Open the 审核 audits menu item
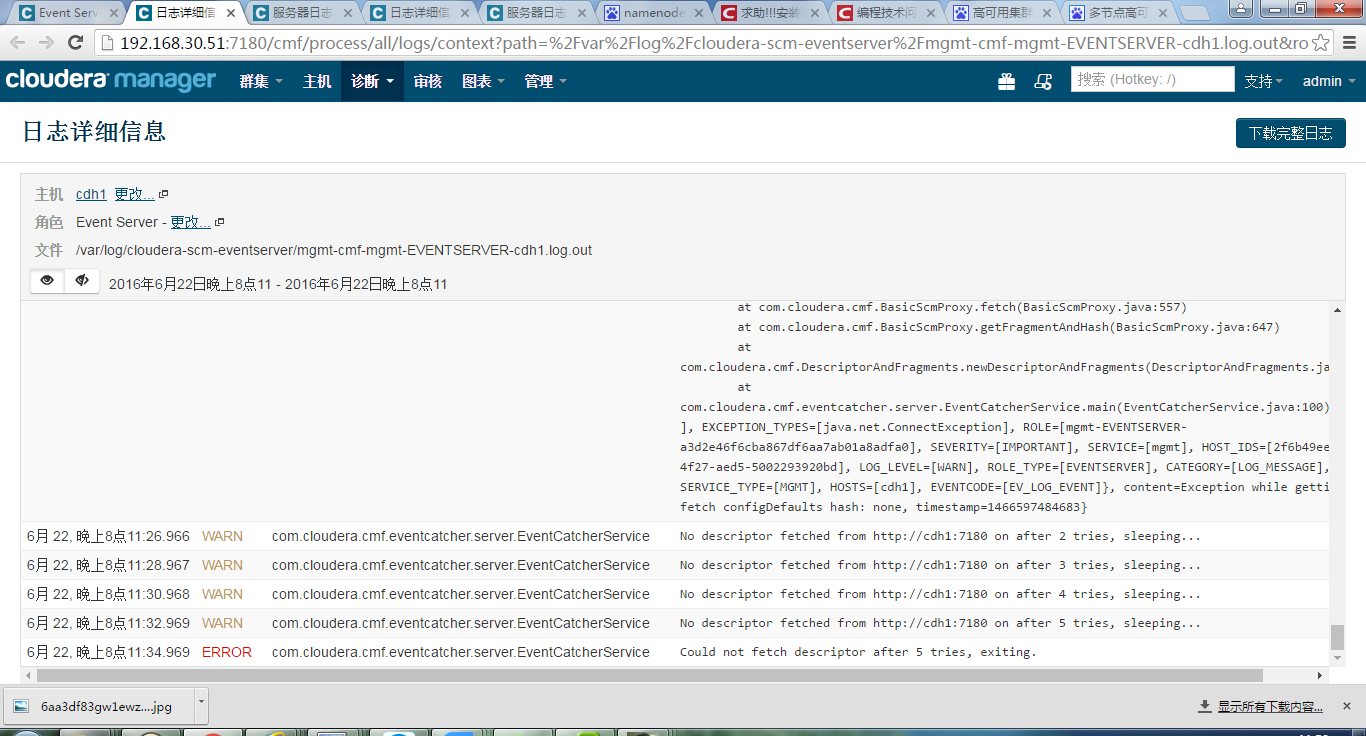Viewport: 1366px width, 736px height. click(x=428, y=81)
